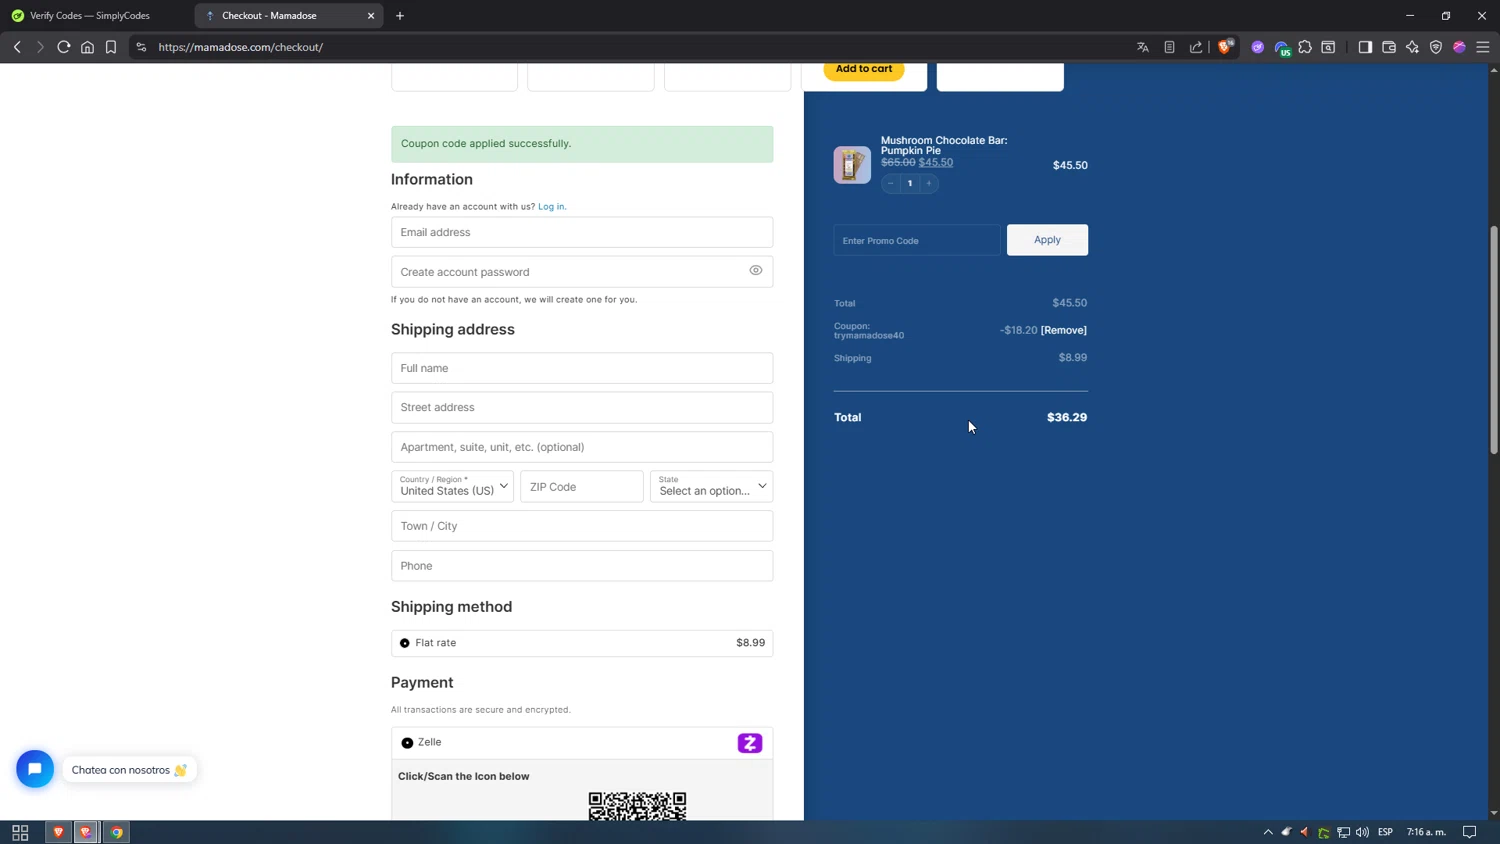Viewport: 1500px width, 844px height.
Task: View site information icon in address bar
Action: click(141, 47)
